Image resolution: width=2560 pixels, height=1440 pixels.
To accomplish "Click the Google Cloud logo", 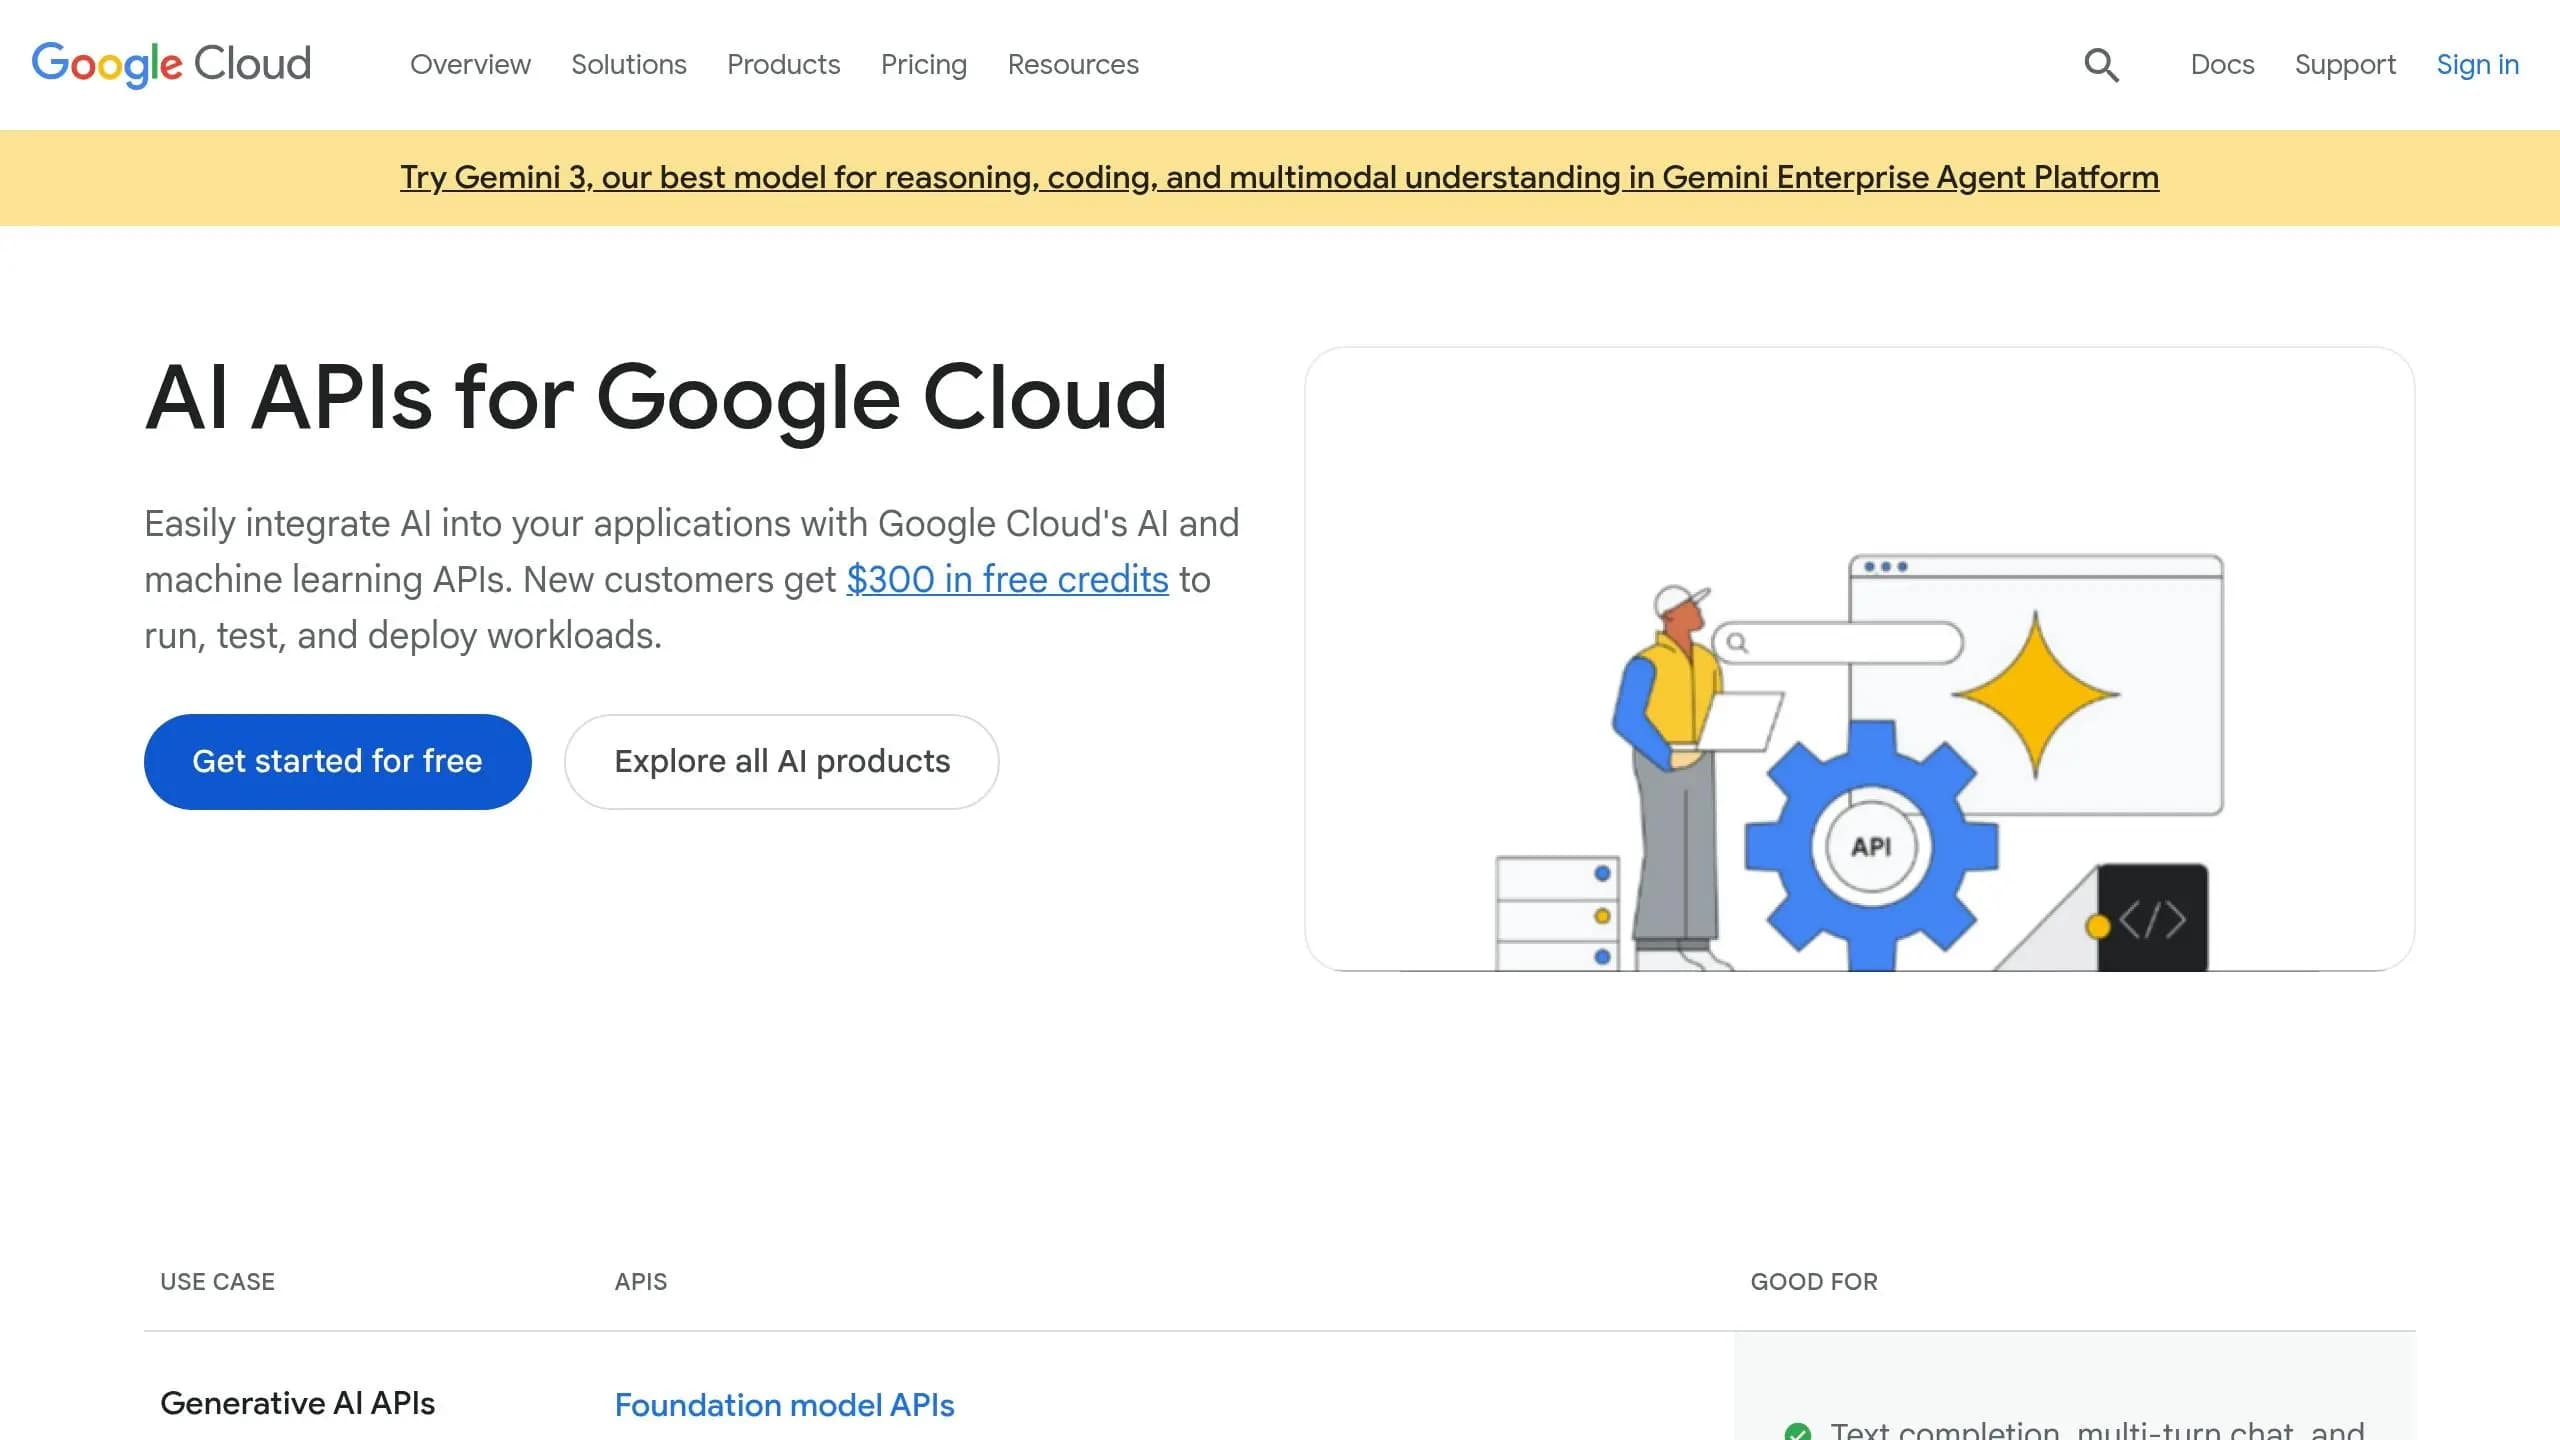I will [171, 64].
